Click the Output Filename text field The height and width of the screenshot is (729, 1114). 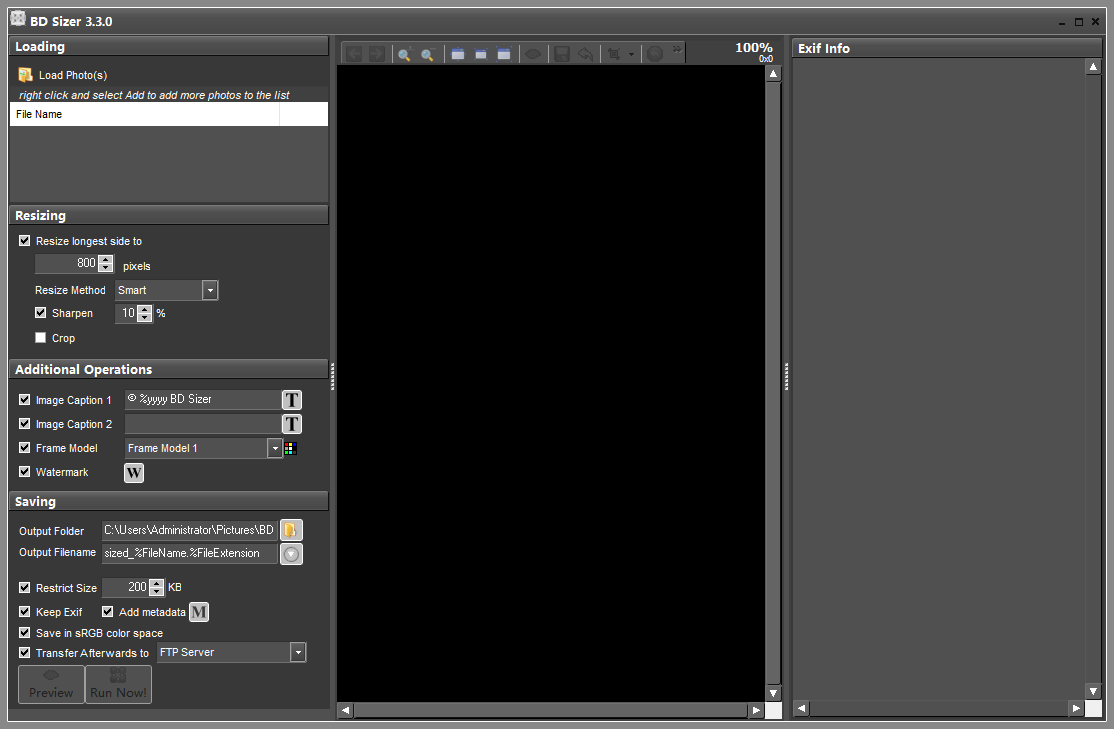coord(189,553)
